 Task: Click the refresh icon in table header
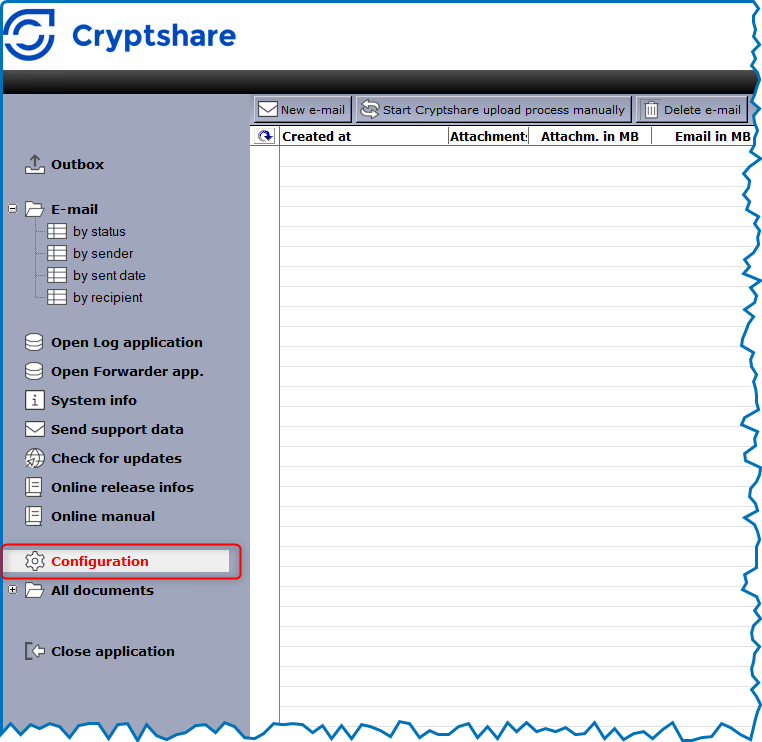click(265, 136)
